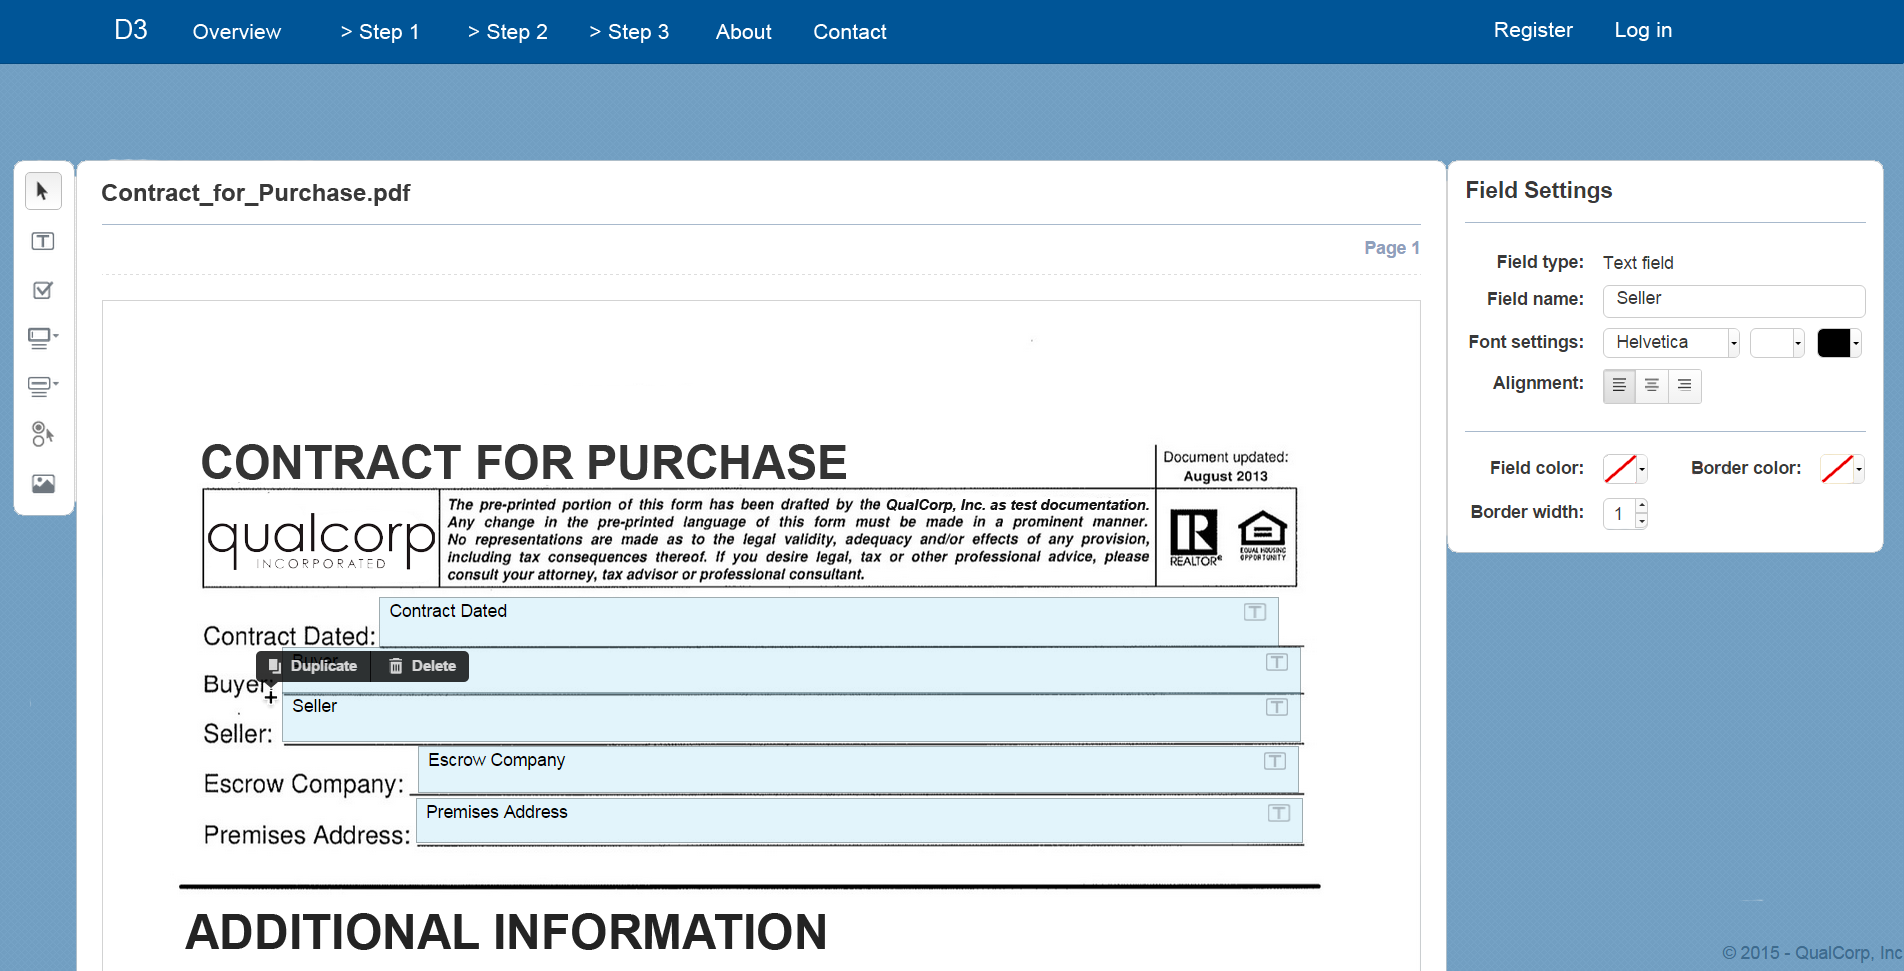1904x971 pixels.
Task: Open Step 3 in the navbar
Action: (x=629, y=32)
